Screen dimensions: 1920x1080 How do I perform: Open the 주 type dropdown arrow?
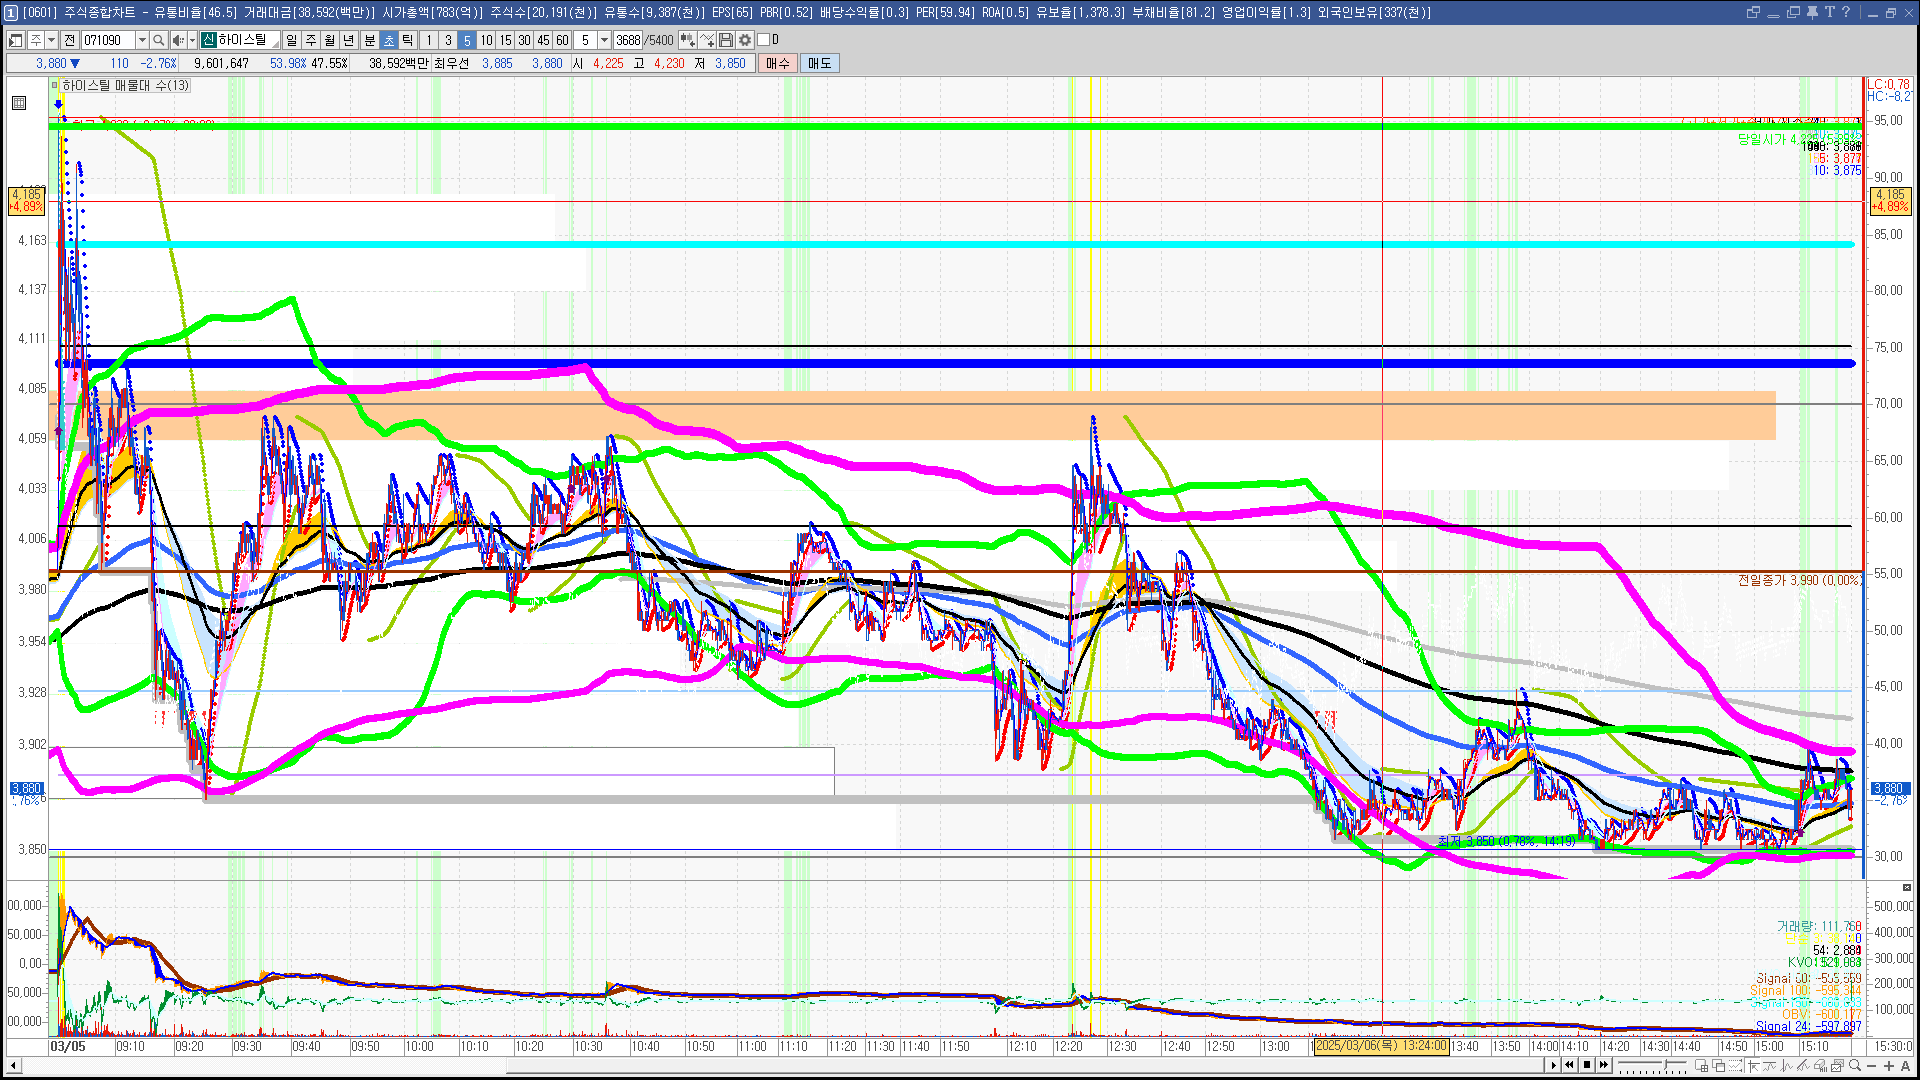tap(51, 40)
